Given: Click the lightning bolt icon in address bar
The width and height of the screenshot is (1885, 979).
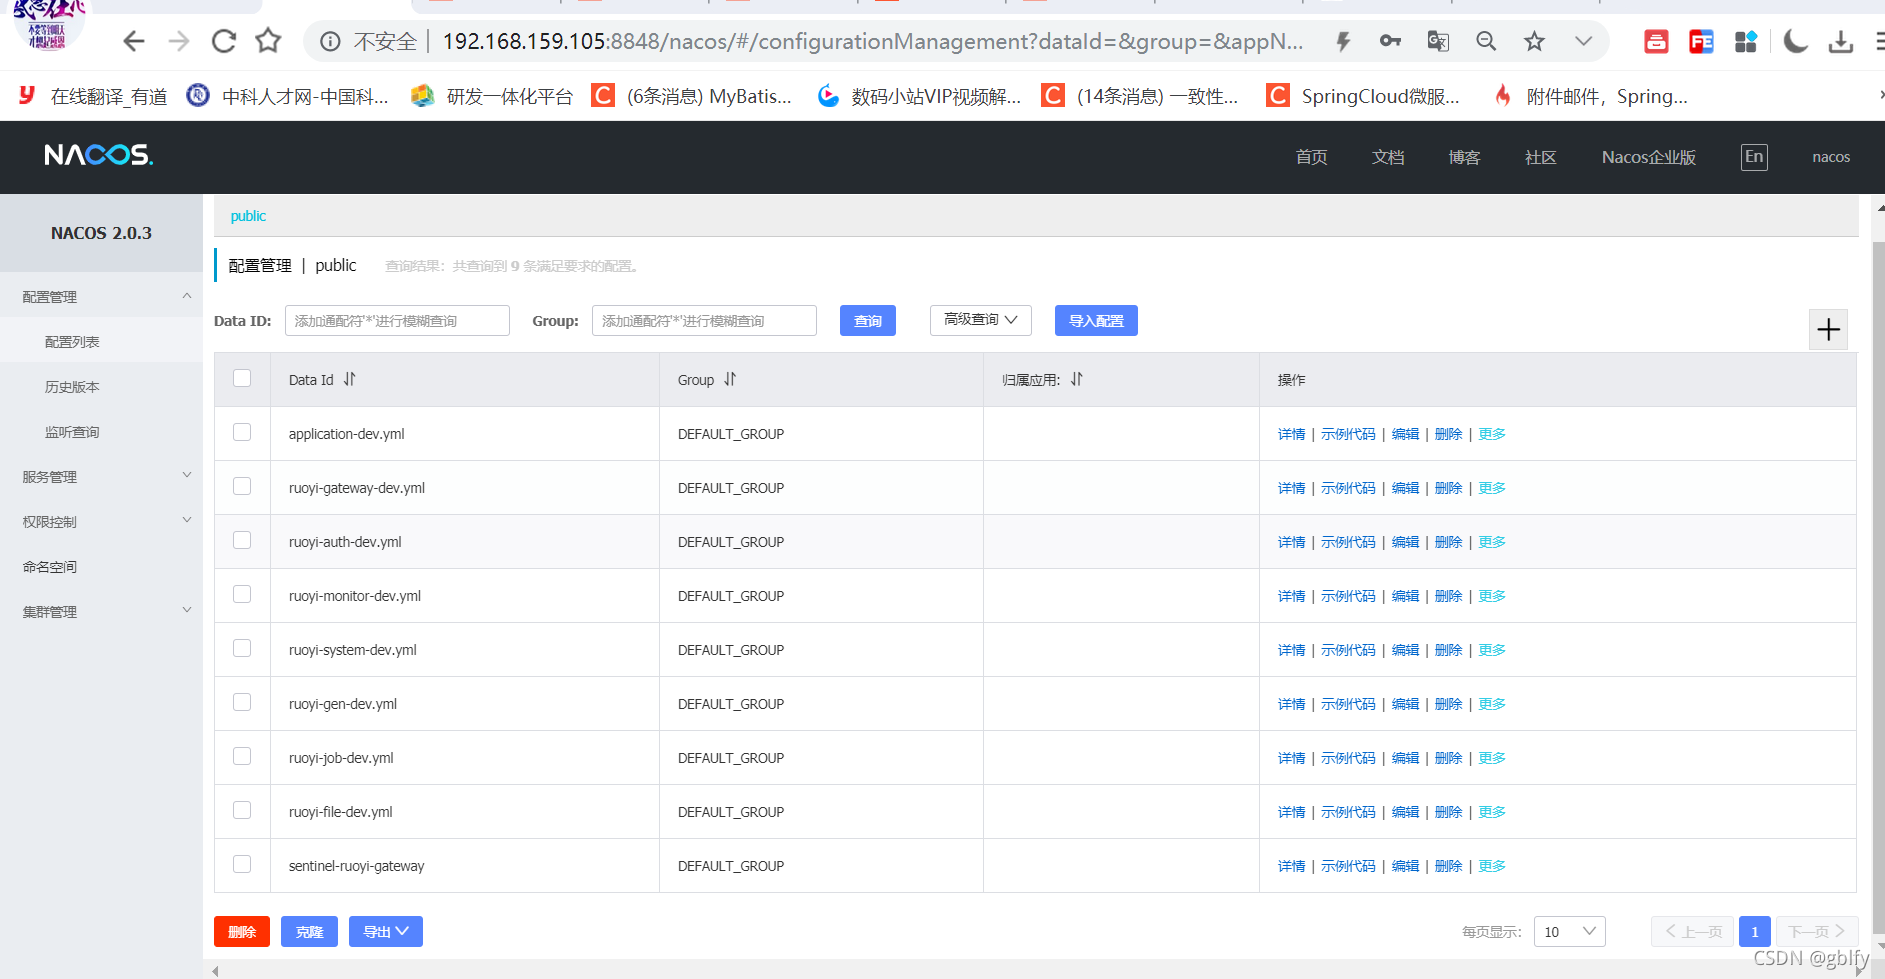Looking at the screenshot, I should point(1343,41).
